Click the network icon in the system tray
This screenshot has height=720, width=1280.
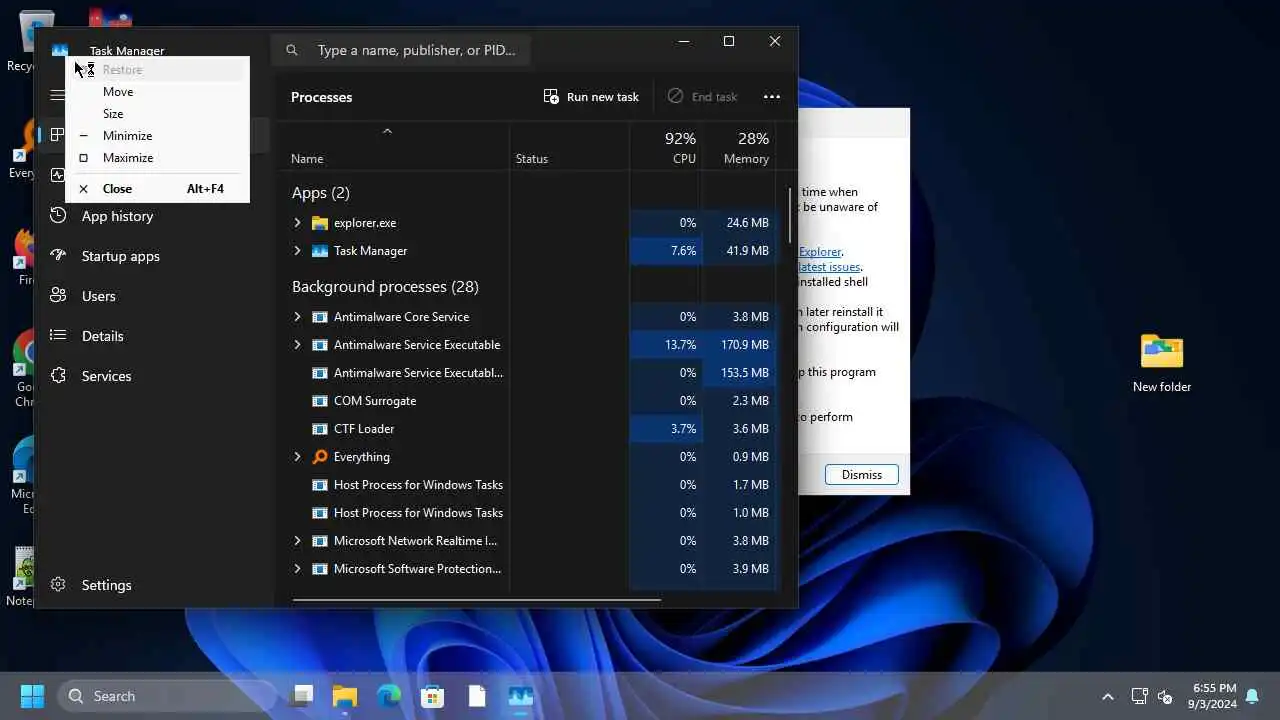[x=1139, y=696]
